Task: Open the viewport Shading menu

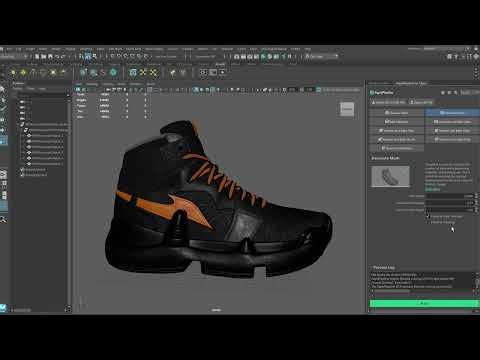Action: pyautogui.click(x=92, y=84)
